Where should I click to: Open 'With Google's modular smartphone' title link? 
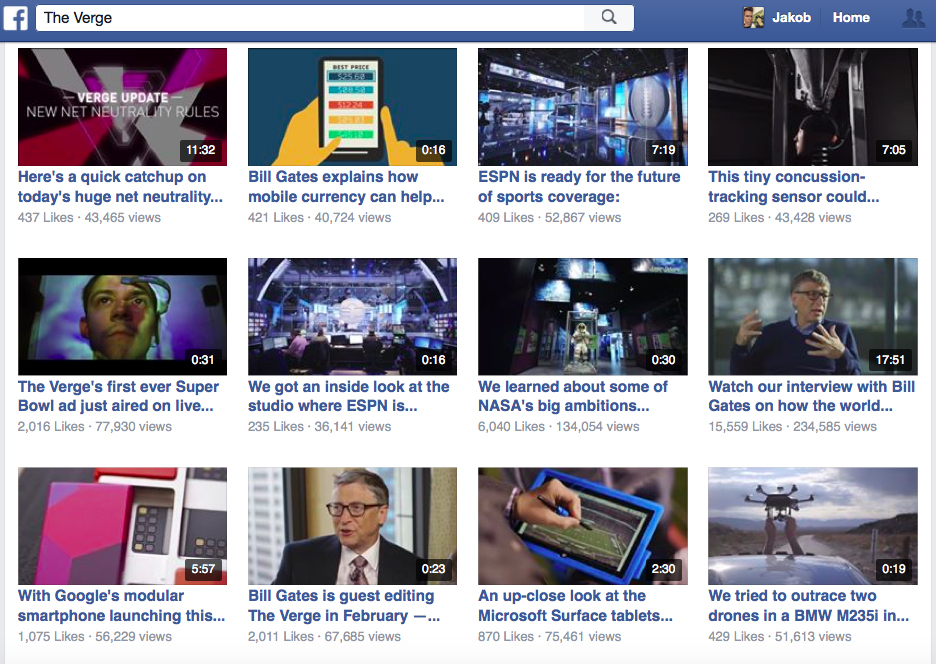pos(121,605)
